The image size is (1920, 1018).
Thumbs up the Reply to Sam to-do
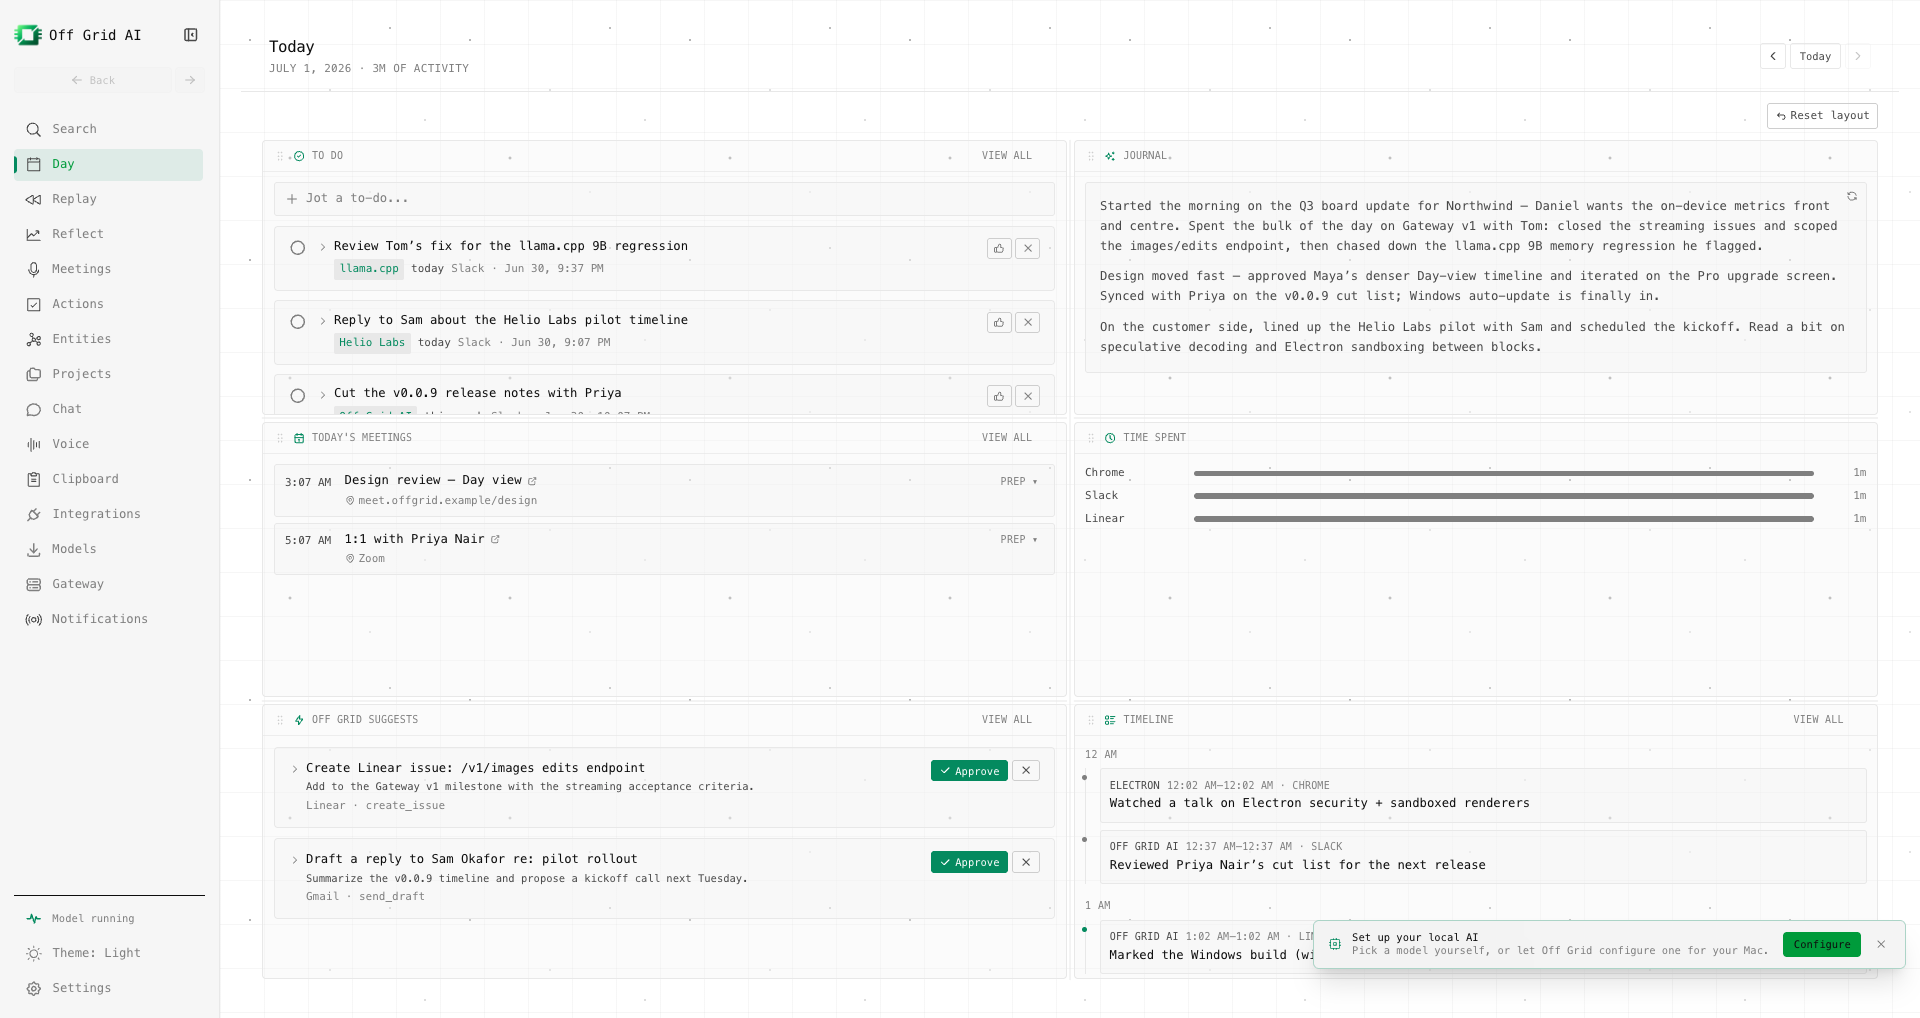click(x=999, y=322)
